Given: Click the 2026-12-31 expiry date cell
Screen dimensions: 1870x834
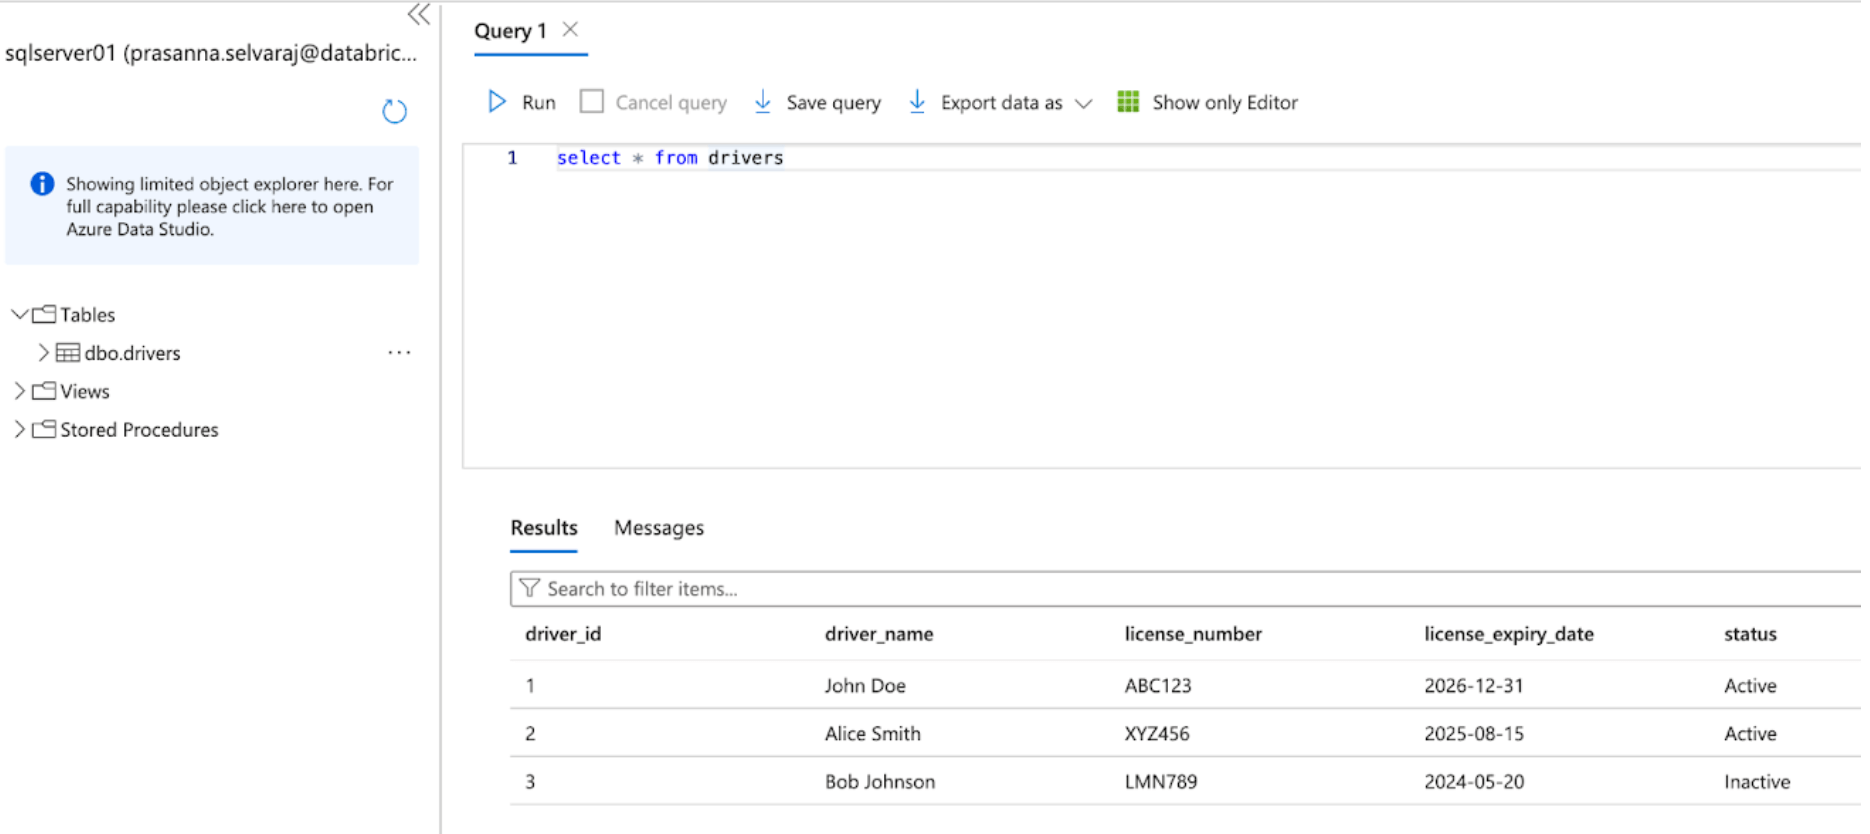Looking at the screenshot, I should click(x=1474, y=686).
